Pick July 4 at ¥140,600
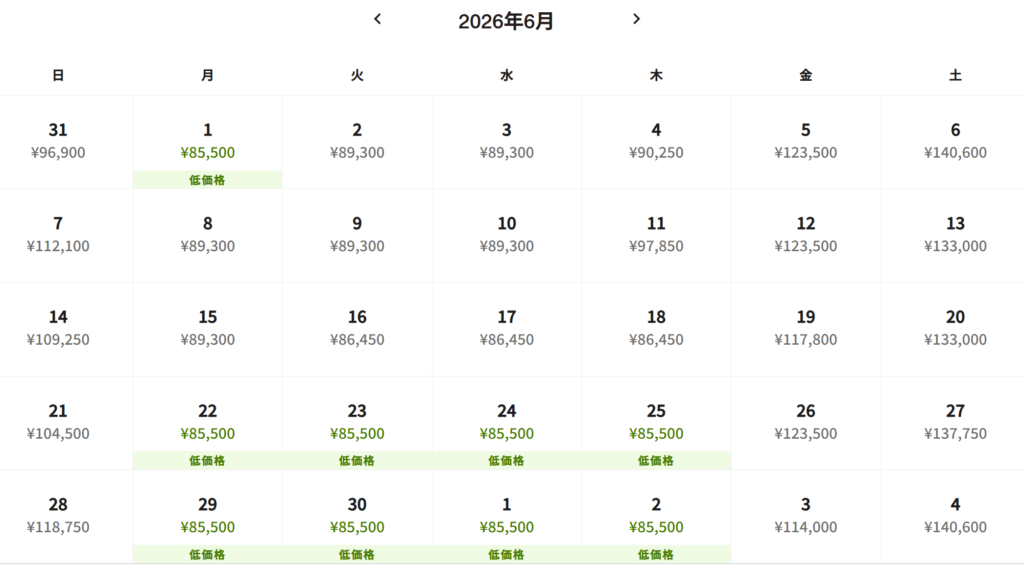 [x=955, y=515]
